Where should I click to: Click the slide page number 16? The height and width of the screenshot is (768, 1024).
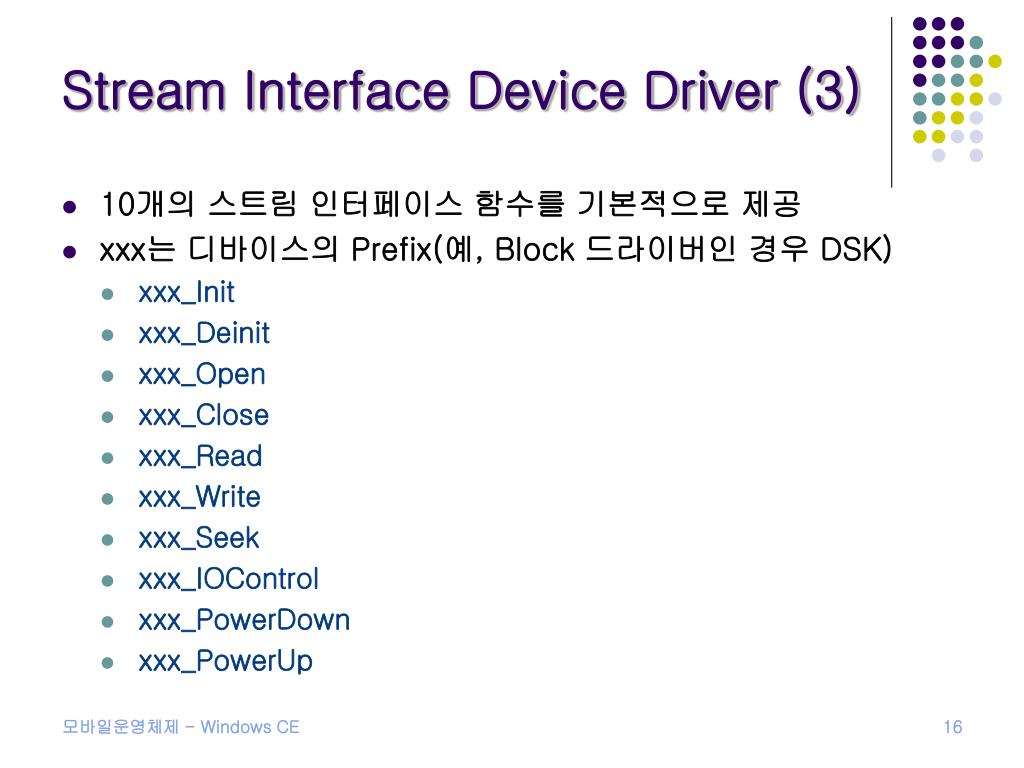point(953,727)
